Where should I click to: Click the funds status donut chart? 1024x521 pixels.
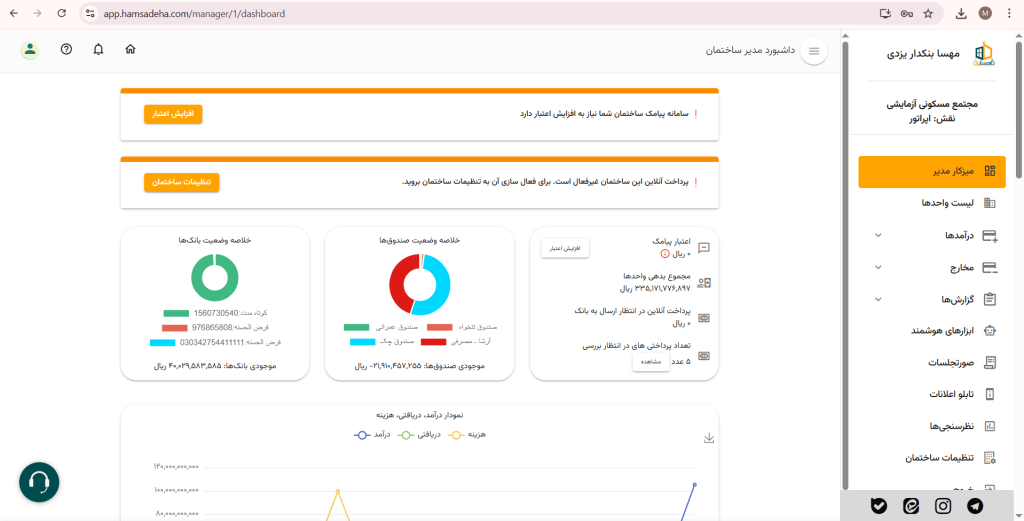pyautogui.click(x=420, y=285)
